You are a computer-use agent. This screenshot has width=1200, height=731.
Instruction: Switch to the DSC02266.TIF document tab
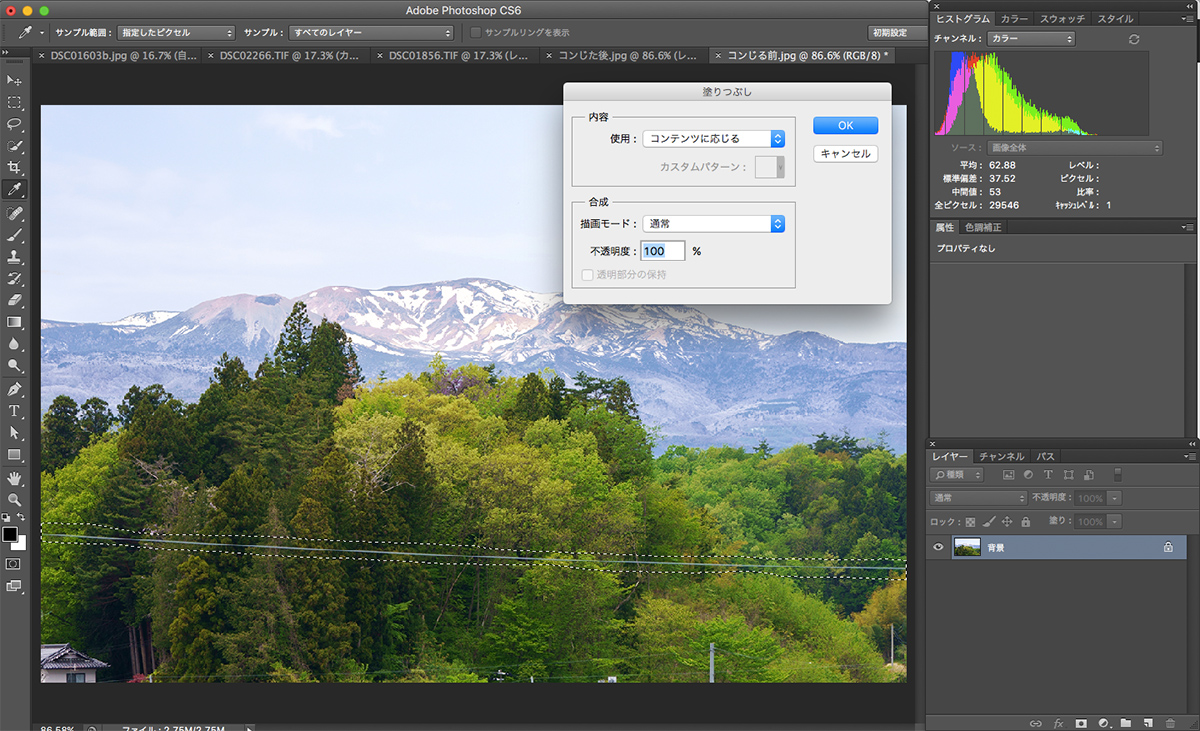(x=288, y=56)
